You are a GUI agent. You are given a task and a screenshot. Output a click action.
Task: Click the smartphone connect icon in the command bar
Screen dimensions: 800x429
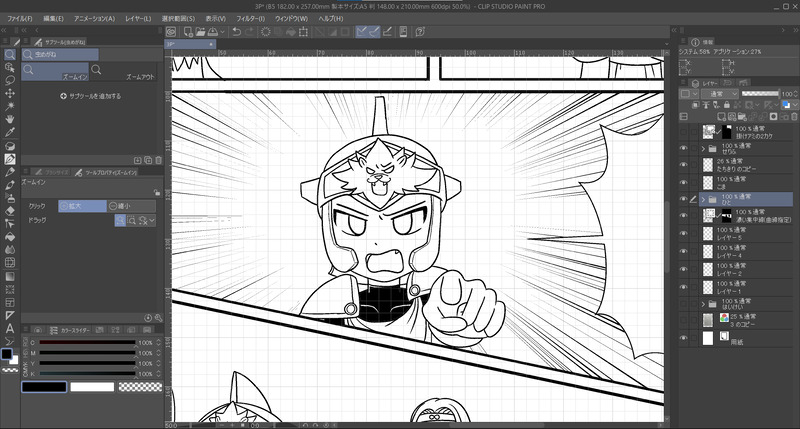pyautogui.click(x=403, y=32)
